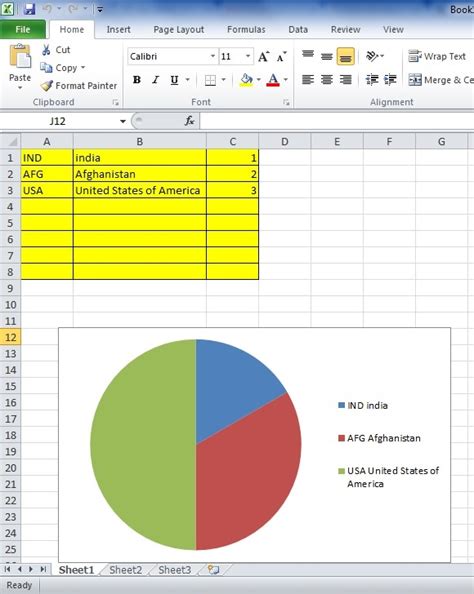
Task: Switch to the Formulas tab
Action: 246,30
